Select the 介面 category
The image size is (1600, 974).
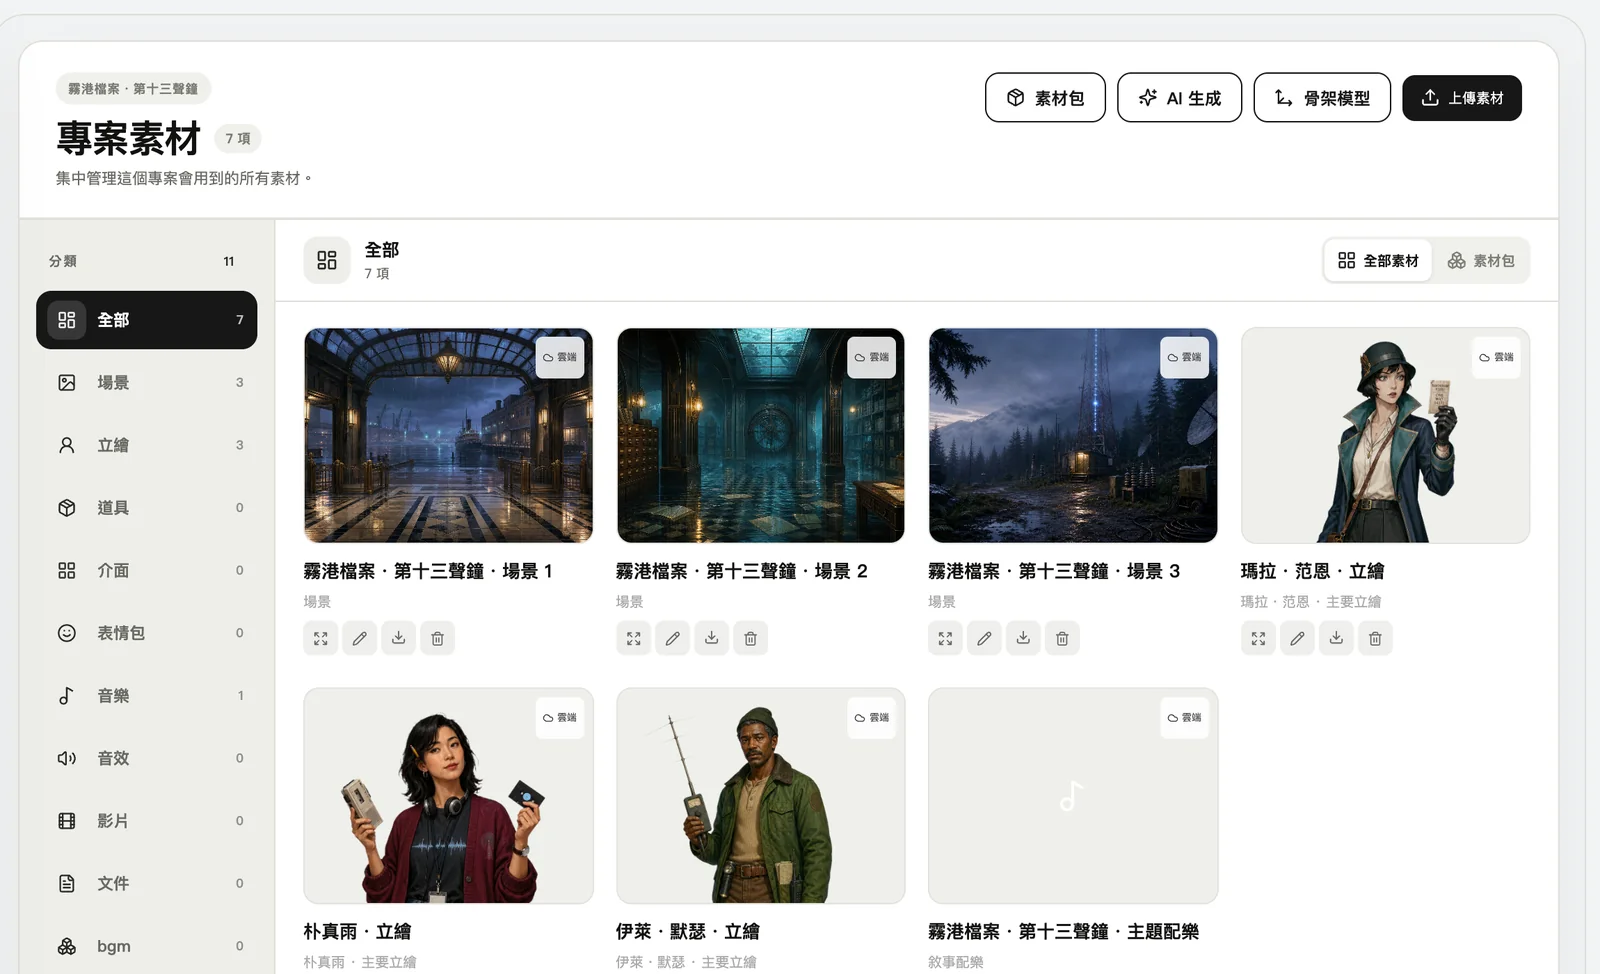(147, 570)
